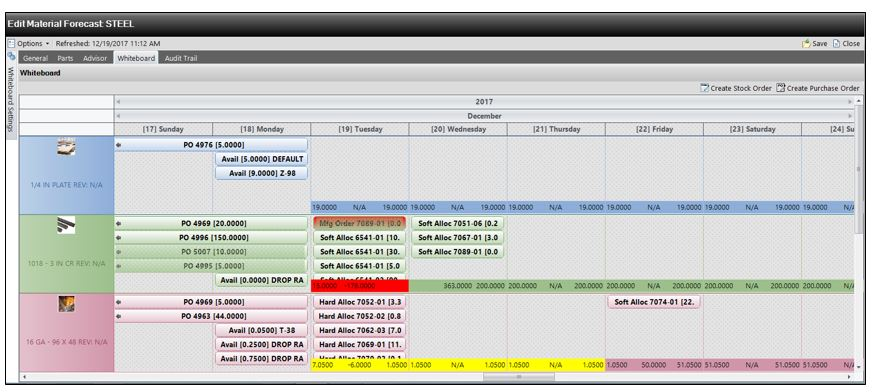
Task: Select Avail [0.0500] T-38 item
Action: click(262, 331)
